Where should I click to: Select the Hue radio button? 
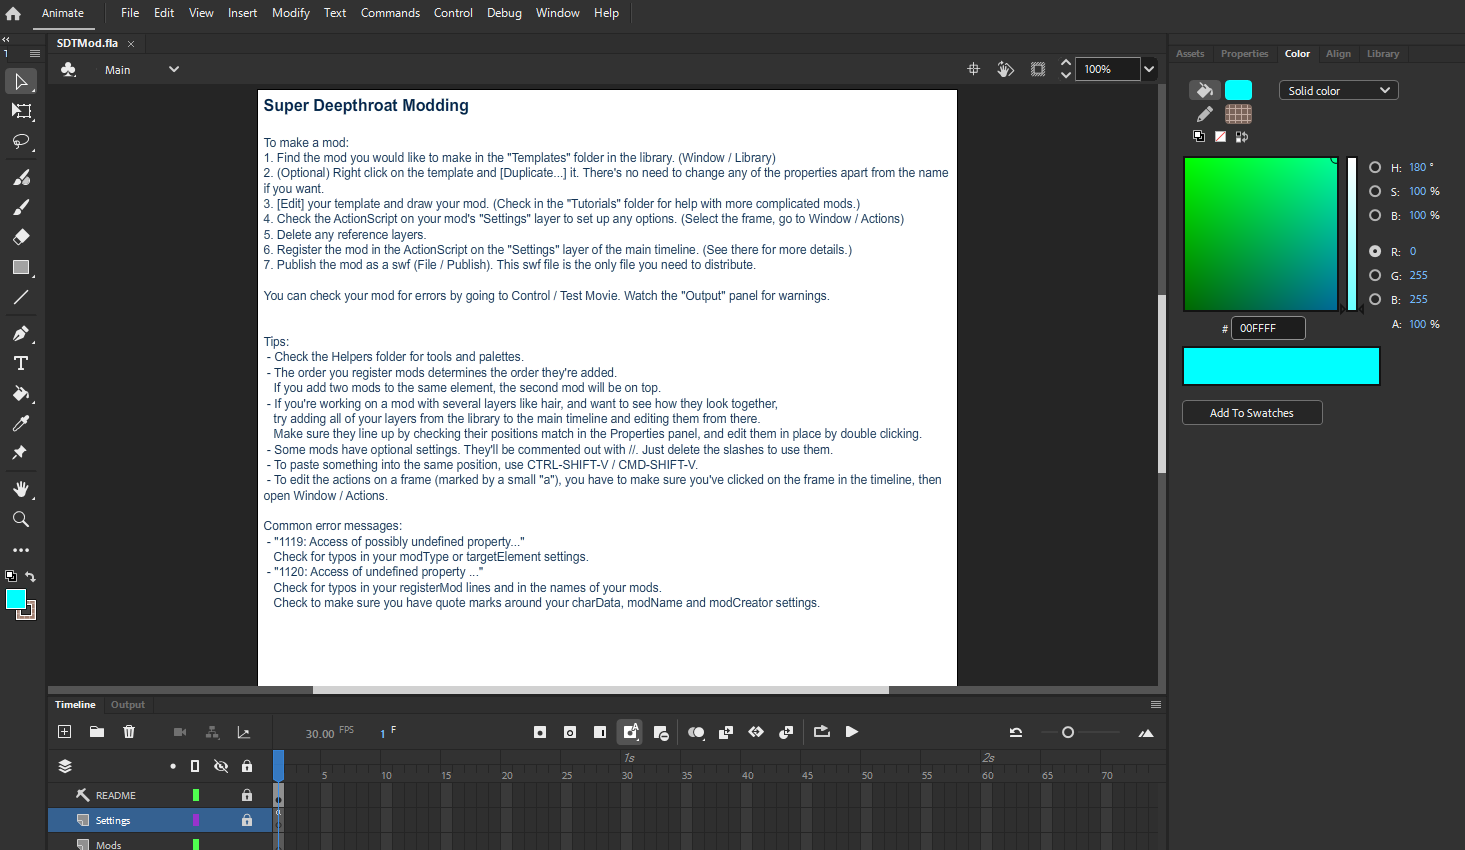coord(1375,167)
